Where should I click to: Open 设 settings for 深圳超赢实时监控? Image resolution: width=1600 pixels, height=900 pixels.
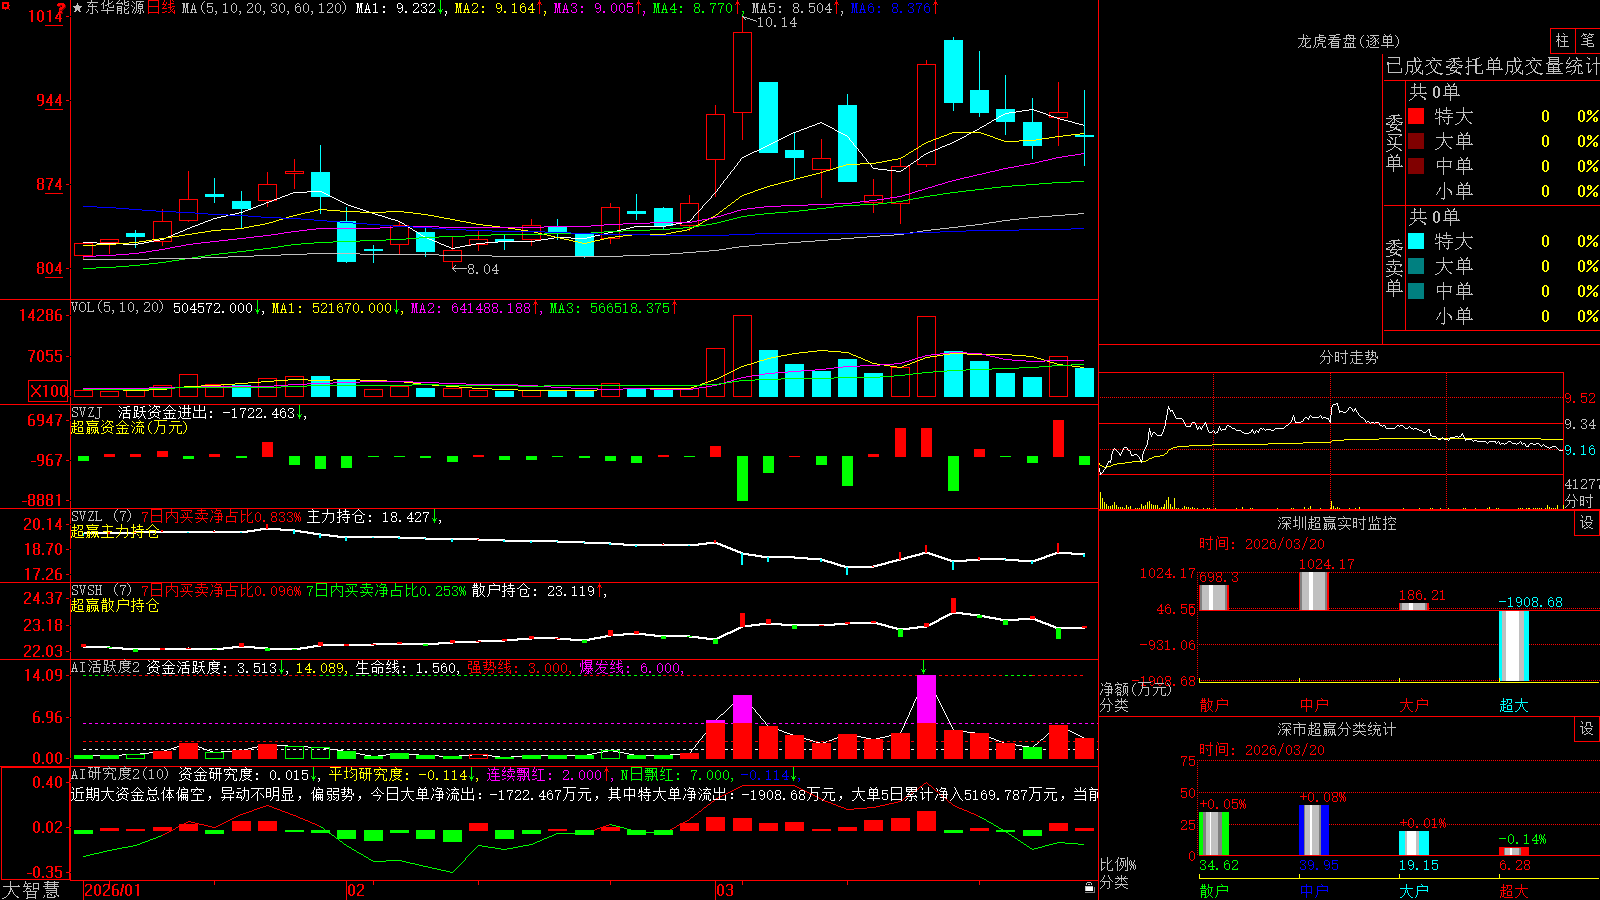(1587, 523)
